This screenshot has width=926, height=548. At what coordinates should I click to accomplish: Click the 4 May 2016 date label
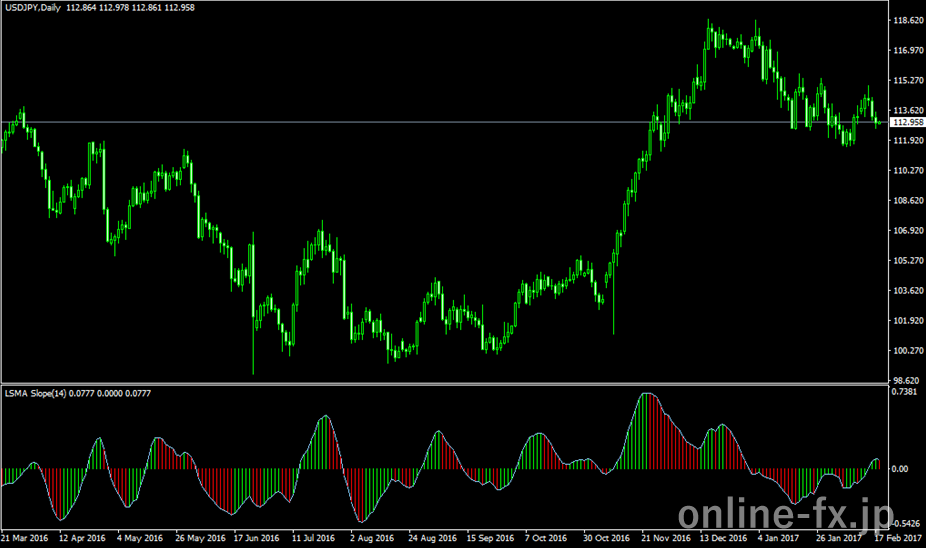[x=140, y=539]
